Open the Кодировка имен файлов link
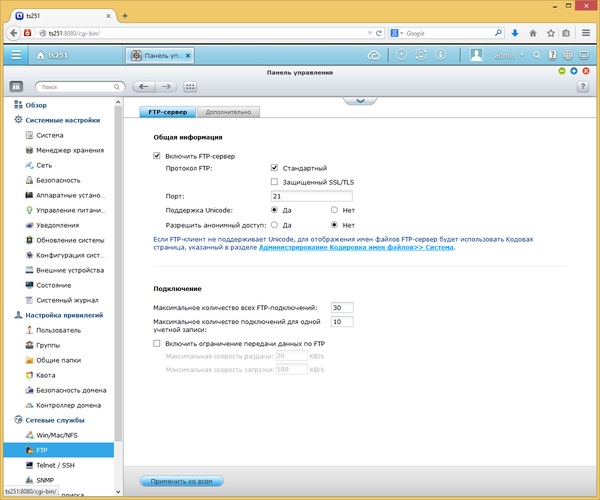This screenshot has height=500, width=600. 356,247
